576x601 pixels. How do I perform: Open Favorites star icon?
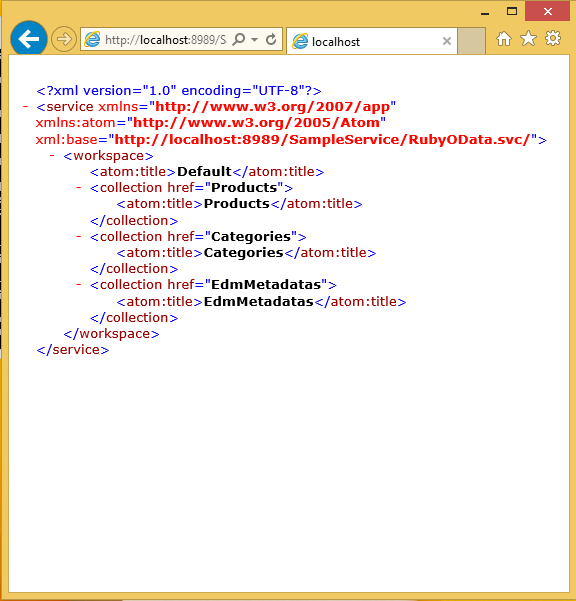pos(528,39)
